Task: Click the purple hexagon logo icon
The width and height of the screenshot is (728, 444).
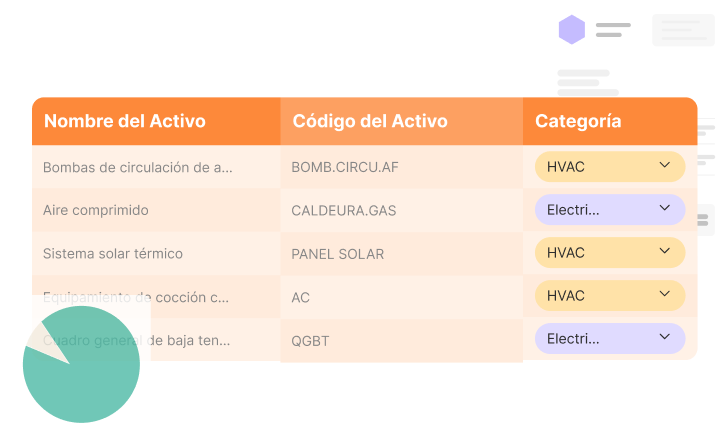Action: pyautogui.click(x=572, y=30)
